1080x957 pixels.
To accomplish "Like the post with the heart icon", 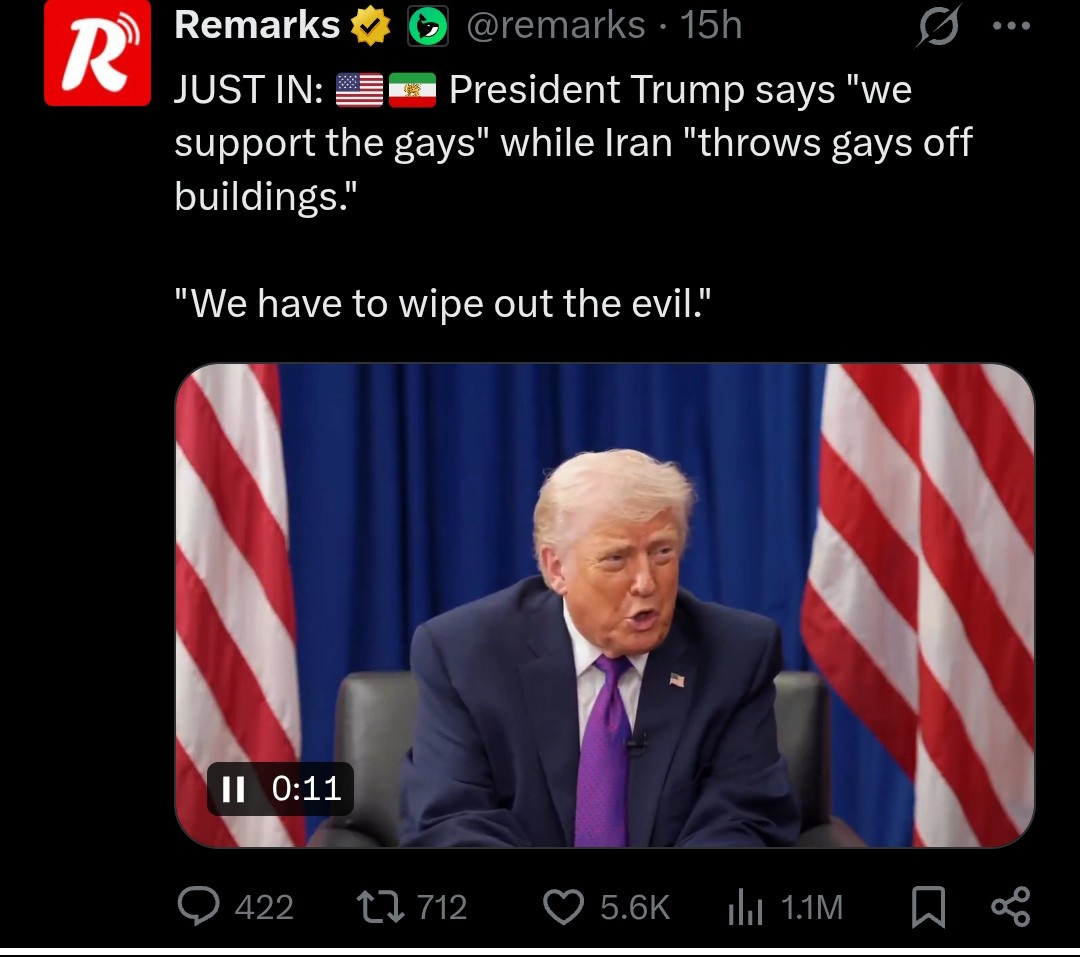I will 563,907.
